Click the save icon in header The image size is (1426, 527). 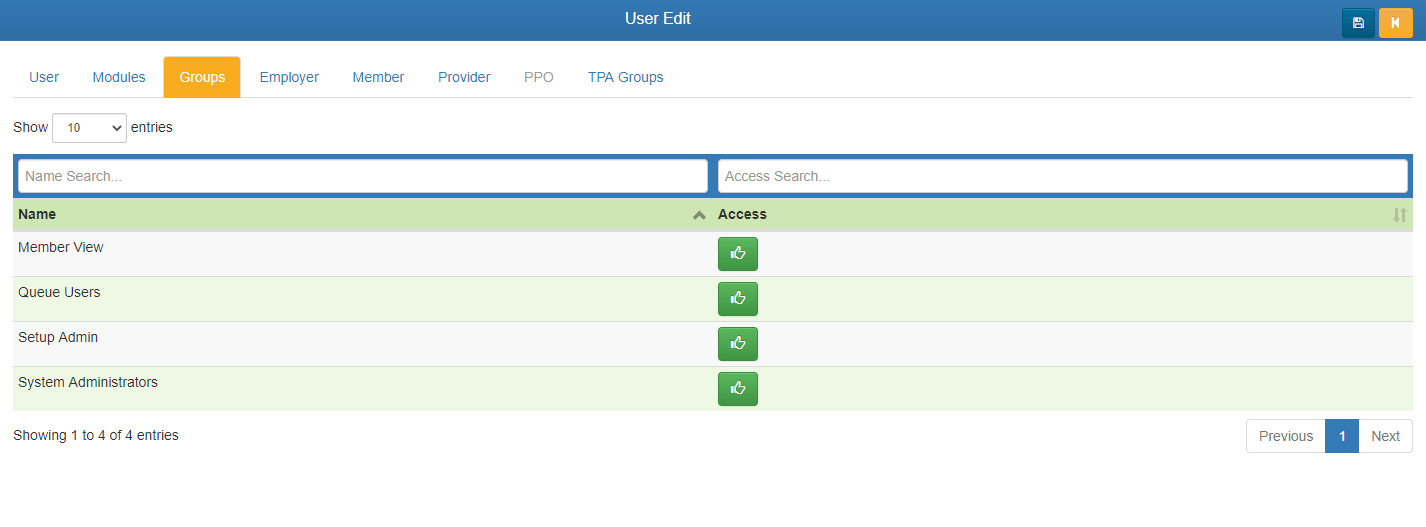pyautogui.click(x=1358, y=22)
